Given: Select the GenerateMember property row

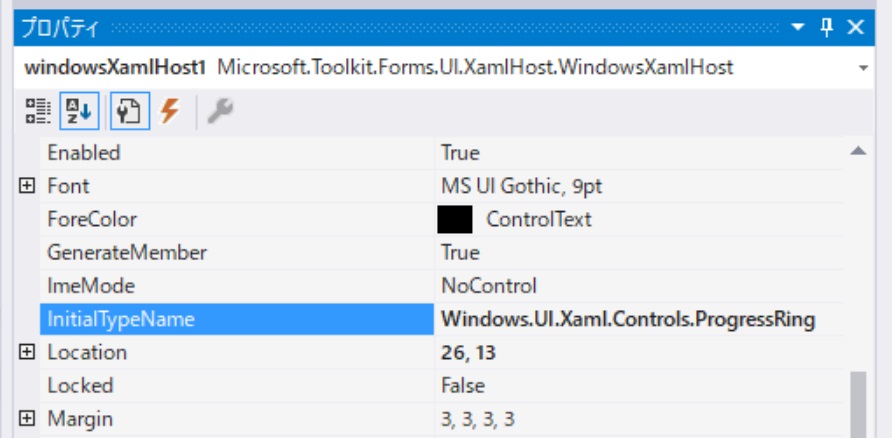Looking at the screenshot, I should click(x=127, y=252).
